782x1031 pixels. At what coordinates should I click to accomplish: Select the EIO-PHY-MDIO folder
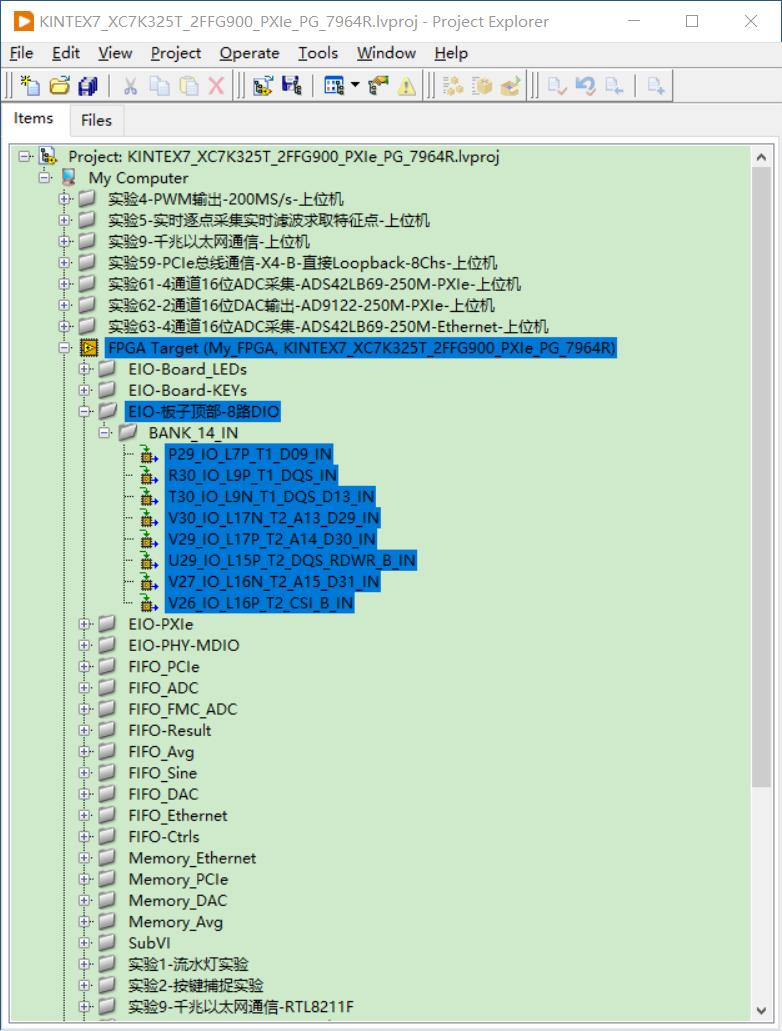coord(183,646)
